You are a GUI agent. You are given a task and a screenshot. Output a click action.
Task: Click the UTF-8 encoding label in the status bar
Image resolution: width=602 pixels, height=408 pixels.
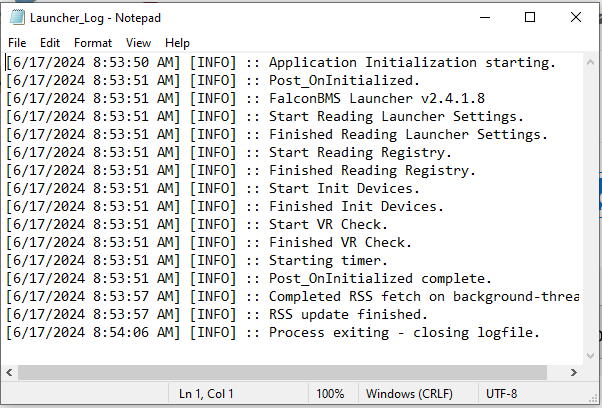coord(501,394)
